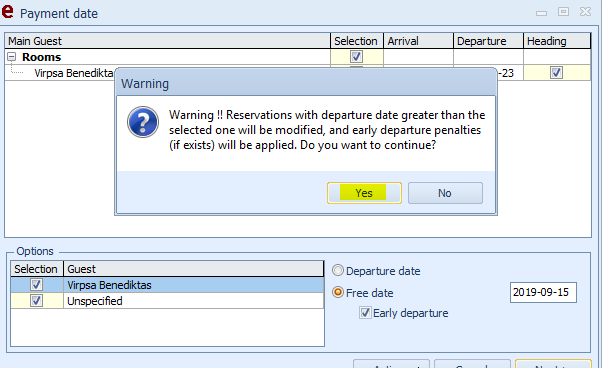Select the Free date radio option
The width and height of the screenshot is (602, 368).
point(338,292)
